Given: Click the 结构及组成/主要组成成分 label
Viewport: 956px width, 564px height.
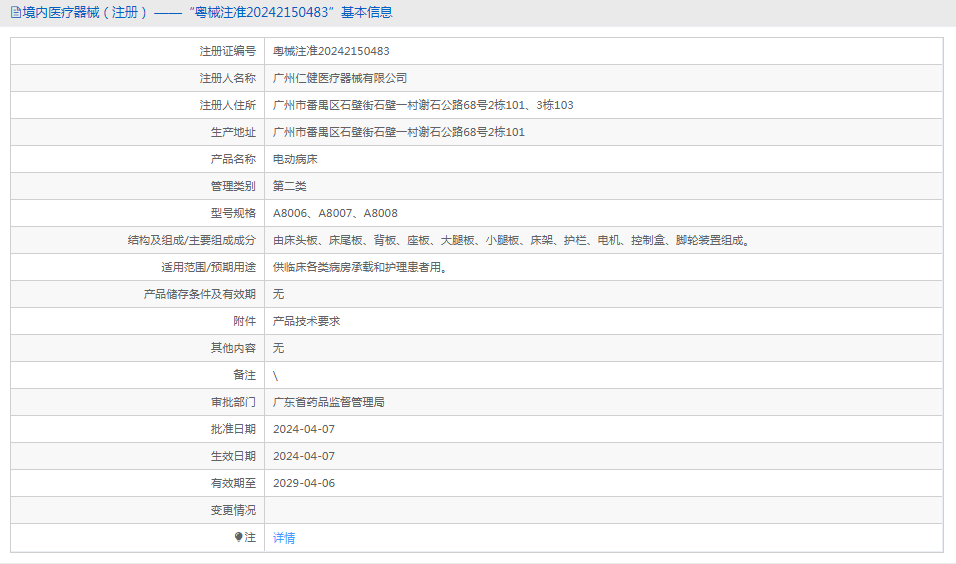Looking at the screenshot, I should [191, 240].
